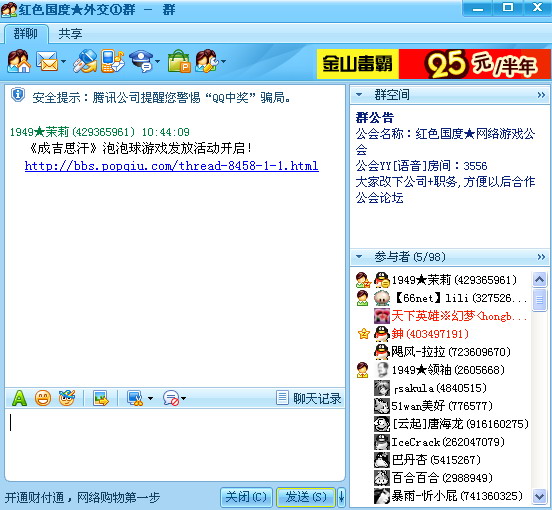Select member 1949★茉莉 (429365961) in list
552x510 pixels.
[441, 280]
